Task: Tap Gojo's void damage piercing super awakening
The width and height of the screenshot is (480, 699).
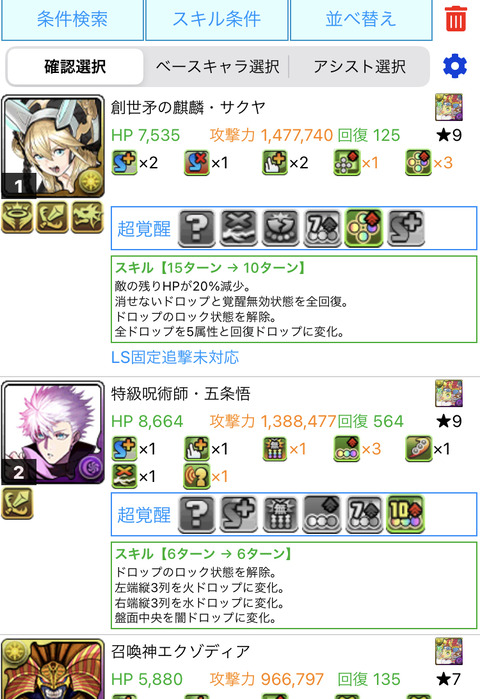Action: coord(280,514)
